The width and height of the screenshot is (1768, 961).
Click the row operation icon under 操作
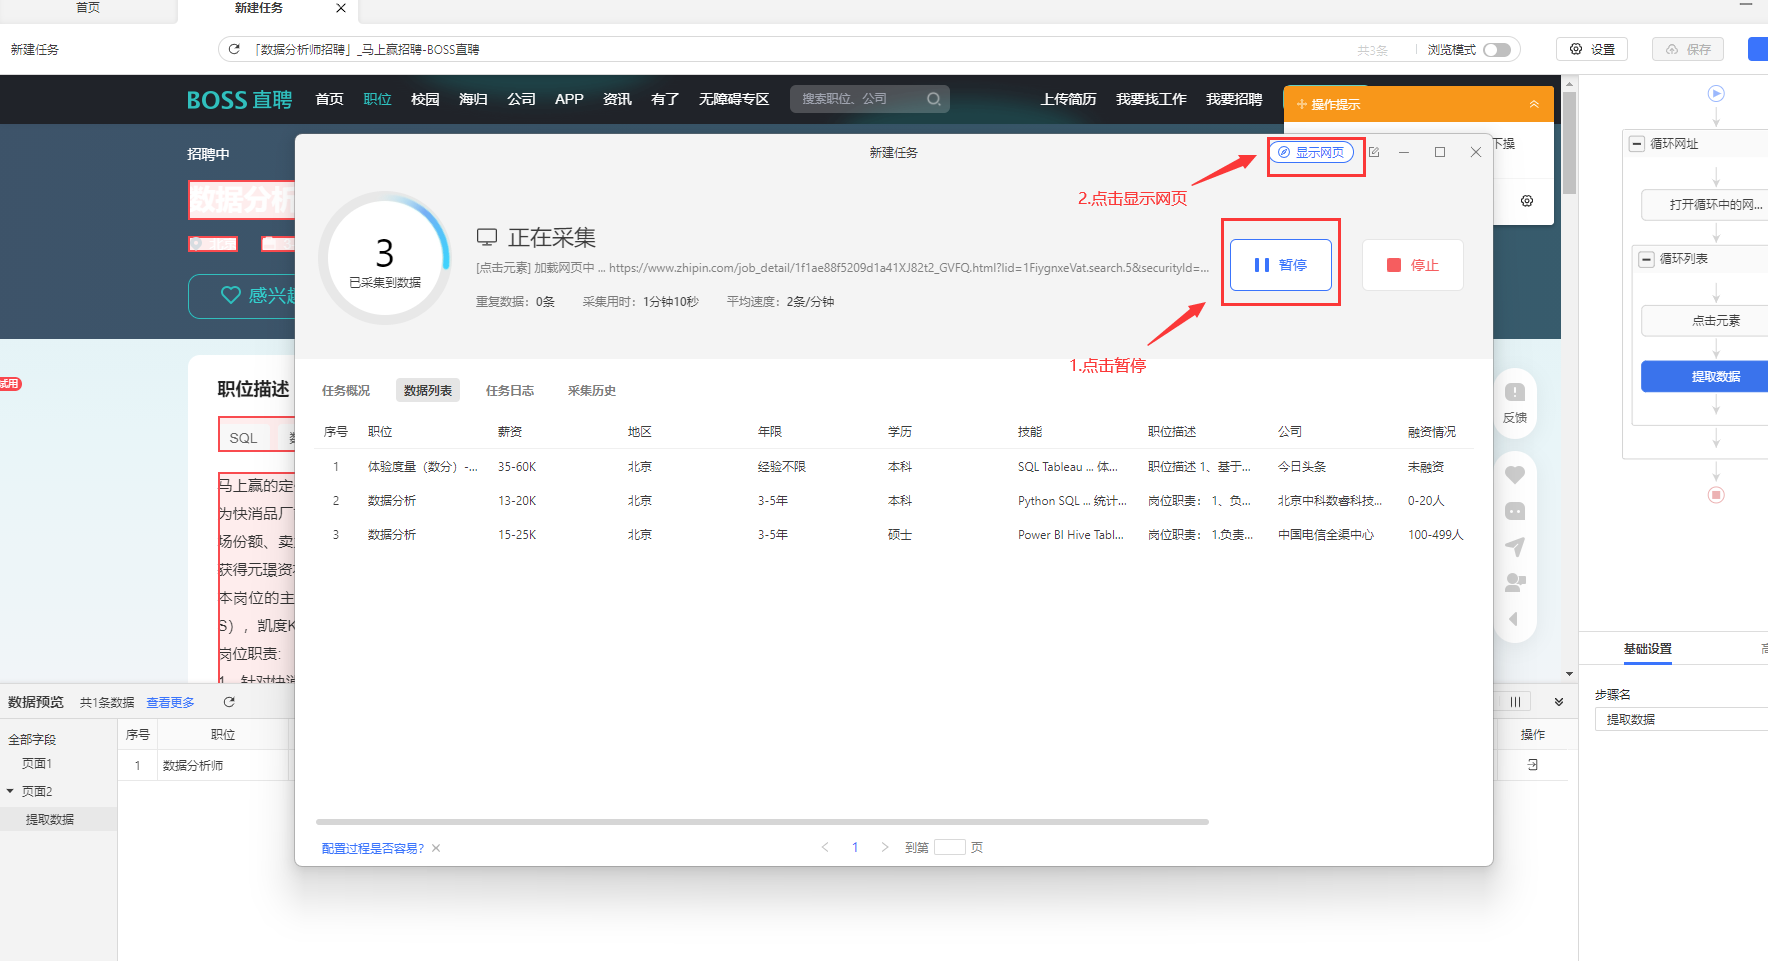pyautogui.click(x=1533, y=765)
